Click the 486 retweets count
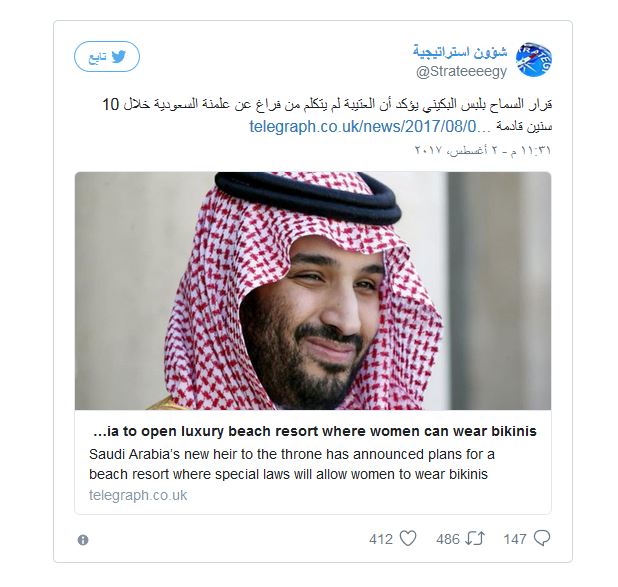Screen dimensions: 618x587 (x=448, y=539)
